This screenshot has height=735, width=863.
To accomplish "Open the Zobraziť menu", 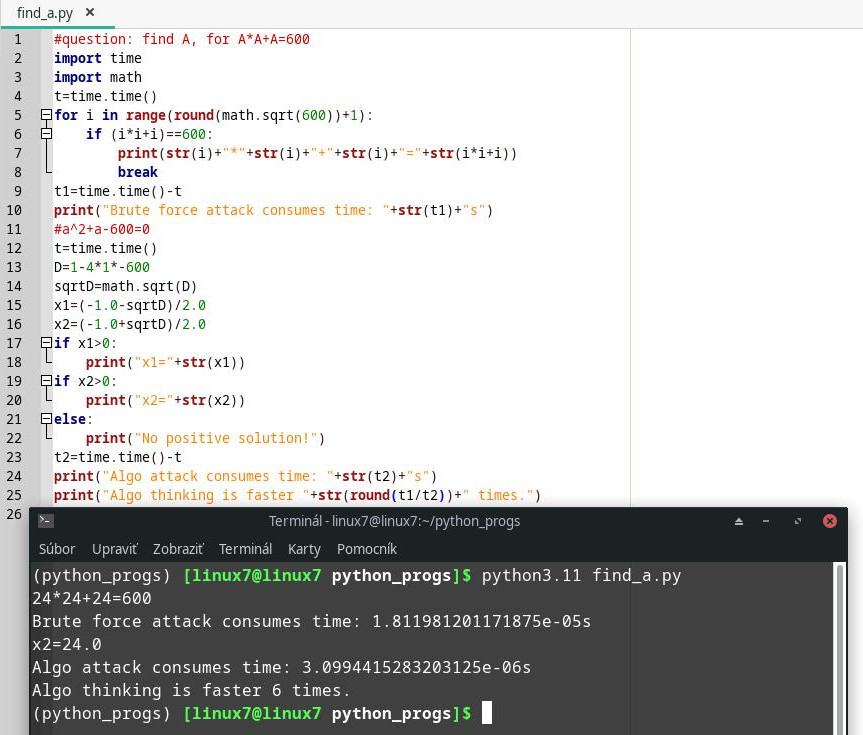I will pos(178,549).
